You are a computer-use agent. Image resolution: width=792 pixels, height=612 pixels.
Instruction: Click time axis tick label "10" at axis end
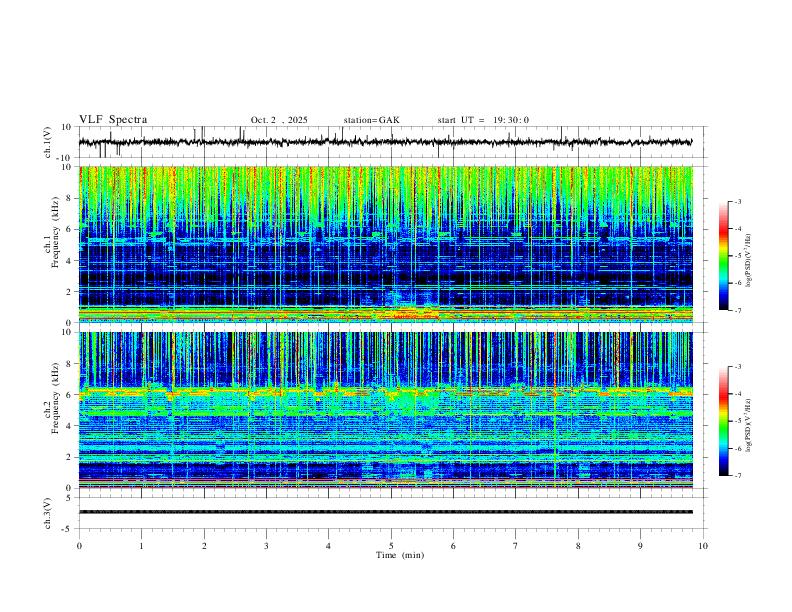pos(703,546)
